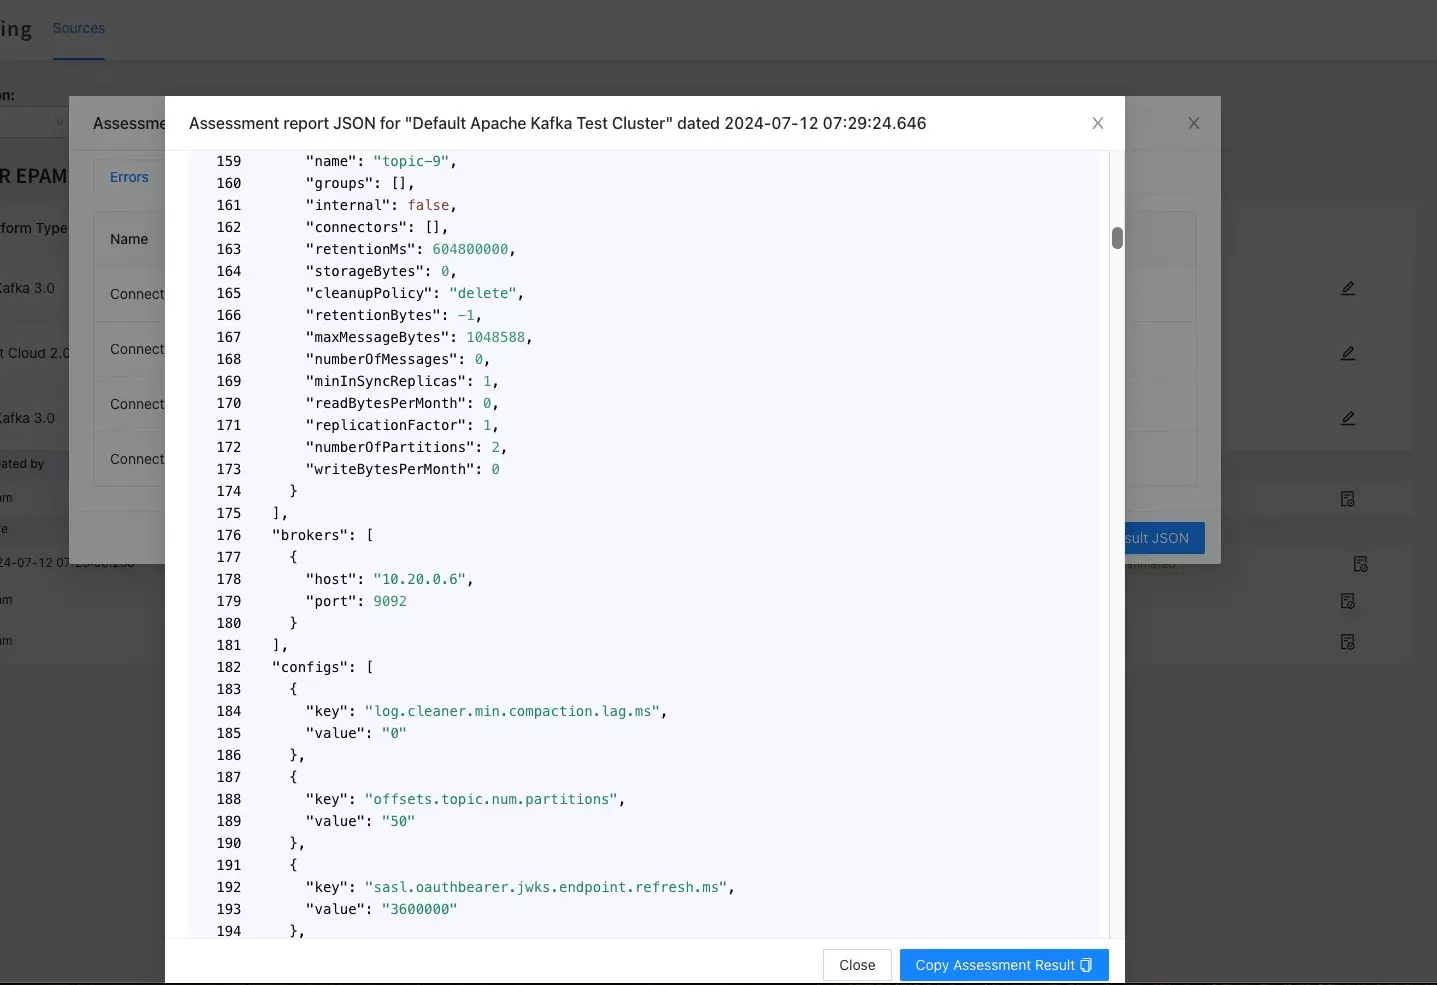Image resolution: width=1437 pixels, height=985 pixels.
Task: Click the Assessment report JSON dialog title
Action: [x=558, y=123]
